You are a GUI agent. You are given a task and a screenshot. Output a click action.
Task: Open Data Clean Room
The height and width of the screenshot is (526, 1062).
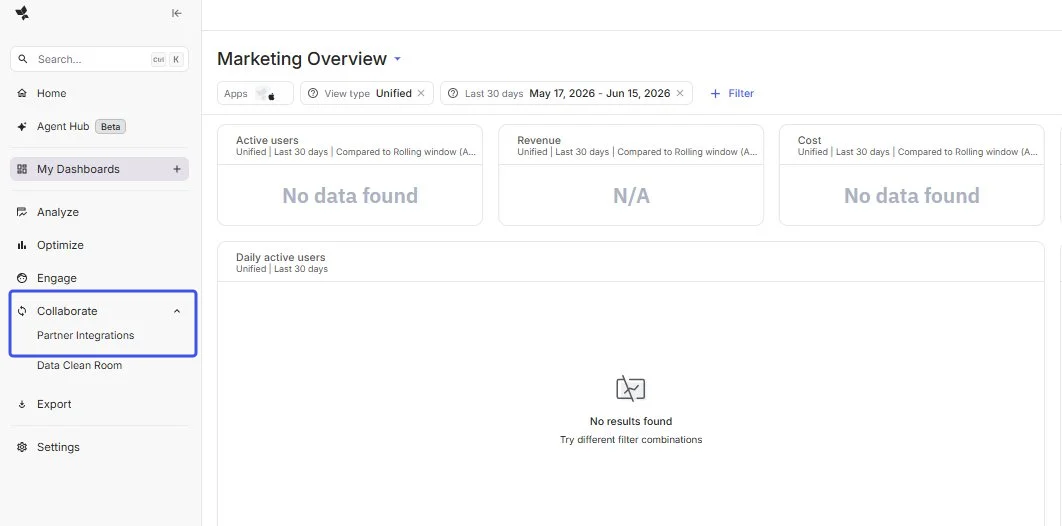point(79,366)
